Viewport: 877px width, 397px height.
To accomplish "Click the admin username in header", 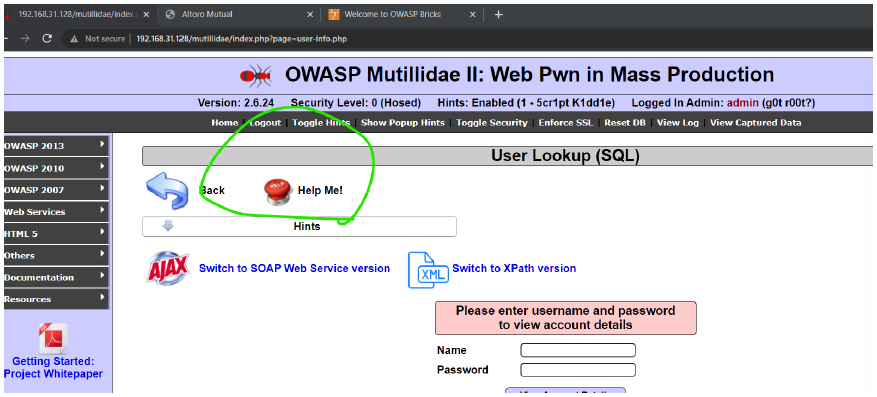I will (743, 103).
